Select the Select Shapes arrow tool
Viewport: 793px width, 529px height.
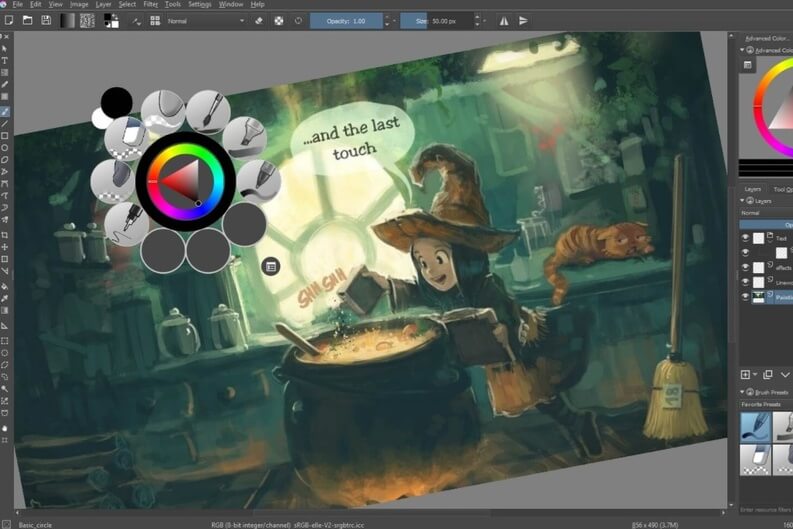click(5, 49)
